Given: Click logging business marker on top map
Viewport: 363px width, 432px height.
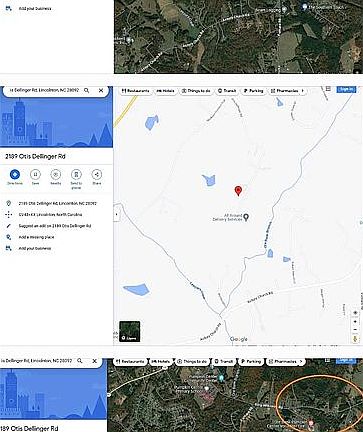Looking at the screenshot, I should [x=284, y=10].
